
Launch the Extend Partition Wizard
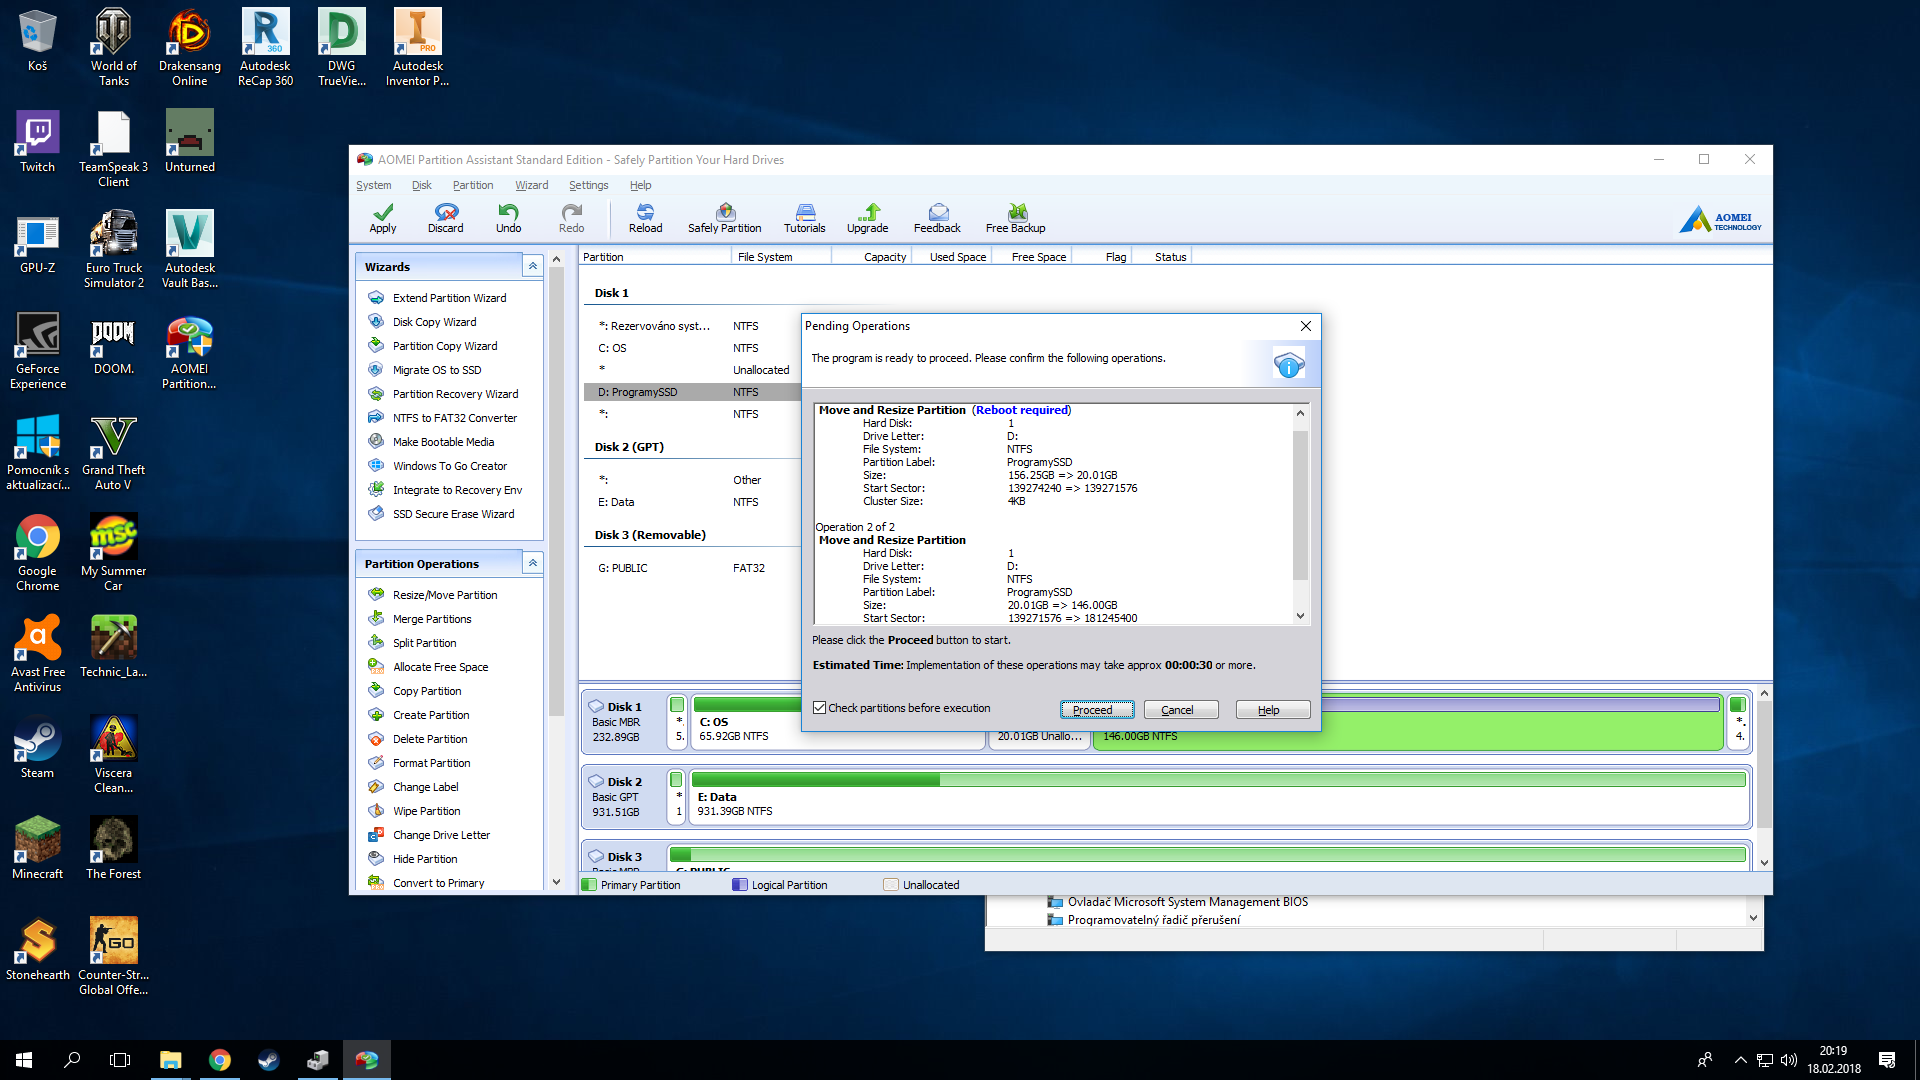[x=449, y=298]
